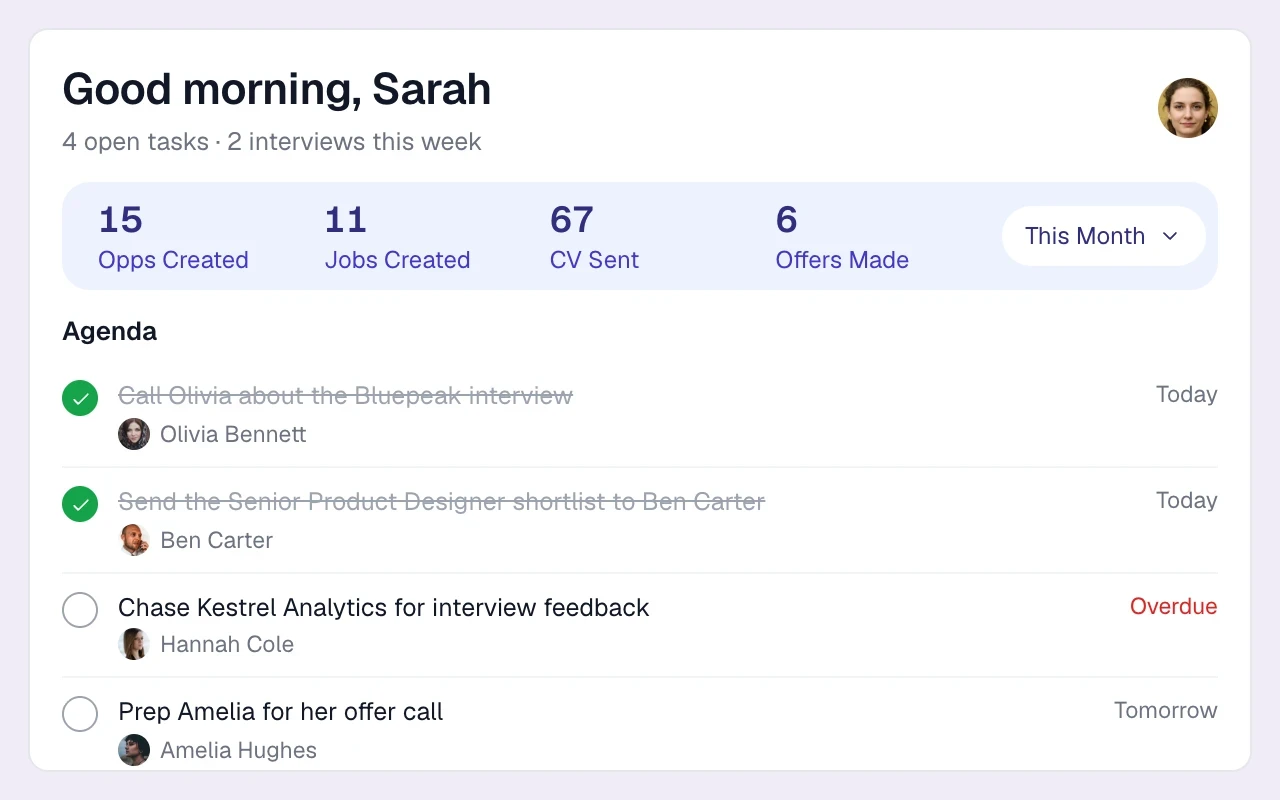Viewport: 1280px width, 800px height.
Task: Click the Agenda heading
Action: point(109,331)
